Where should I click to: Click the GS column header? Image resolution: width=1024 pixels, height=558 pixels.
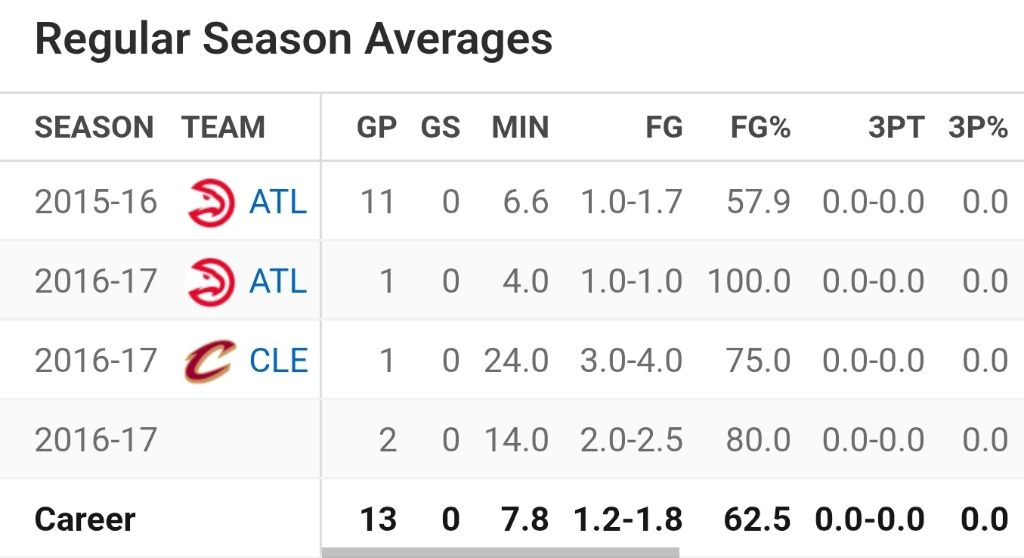440,128
